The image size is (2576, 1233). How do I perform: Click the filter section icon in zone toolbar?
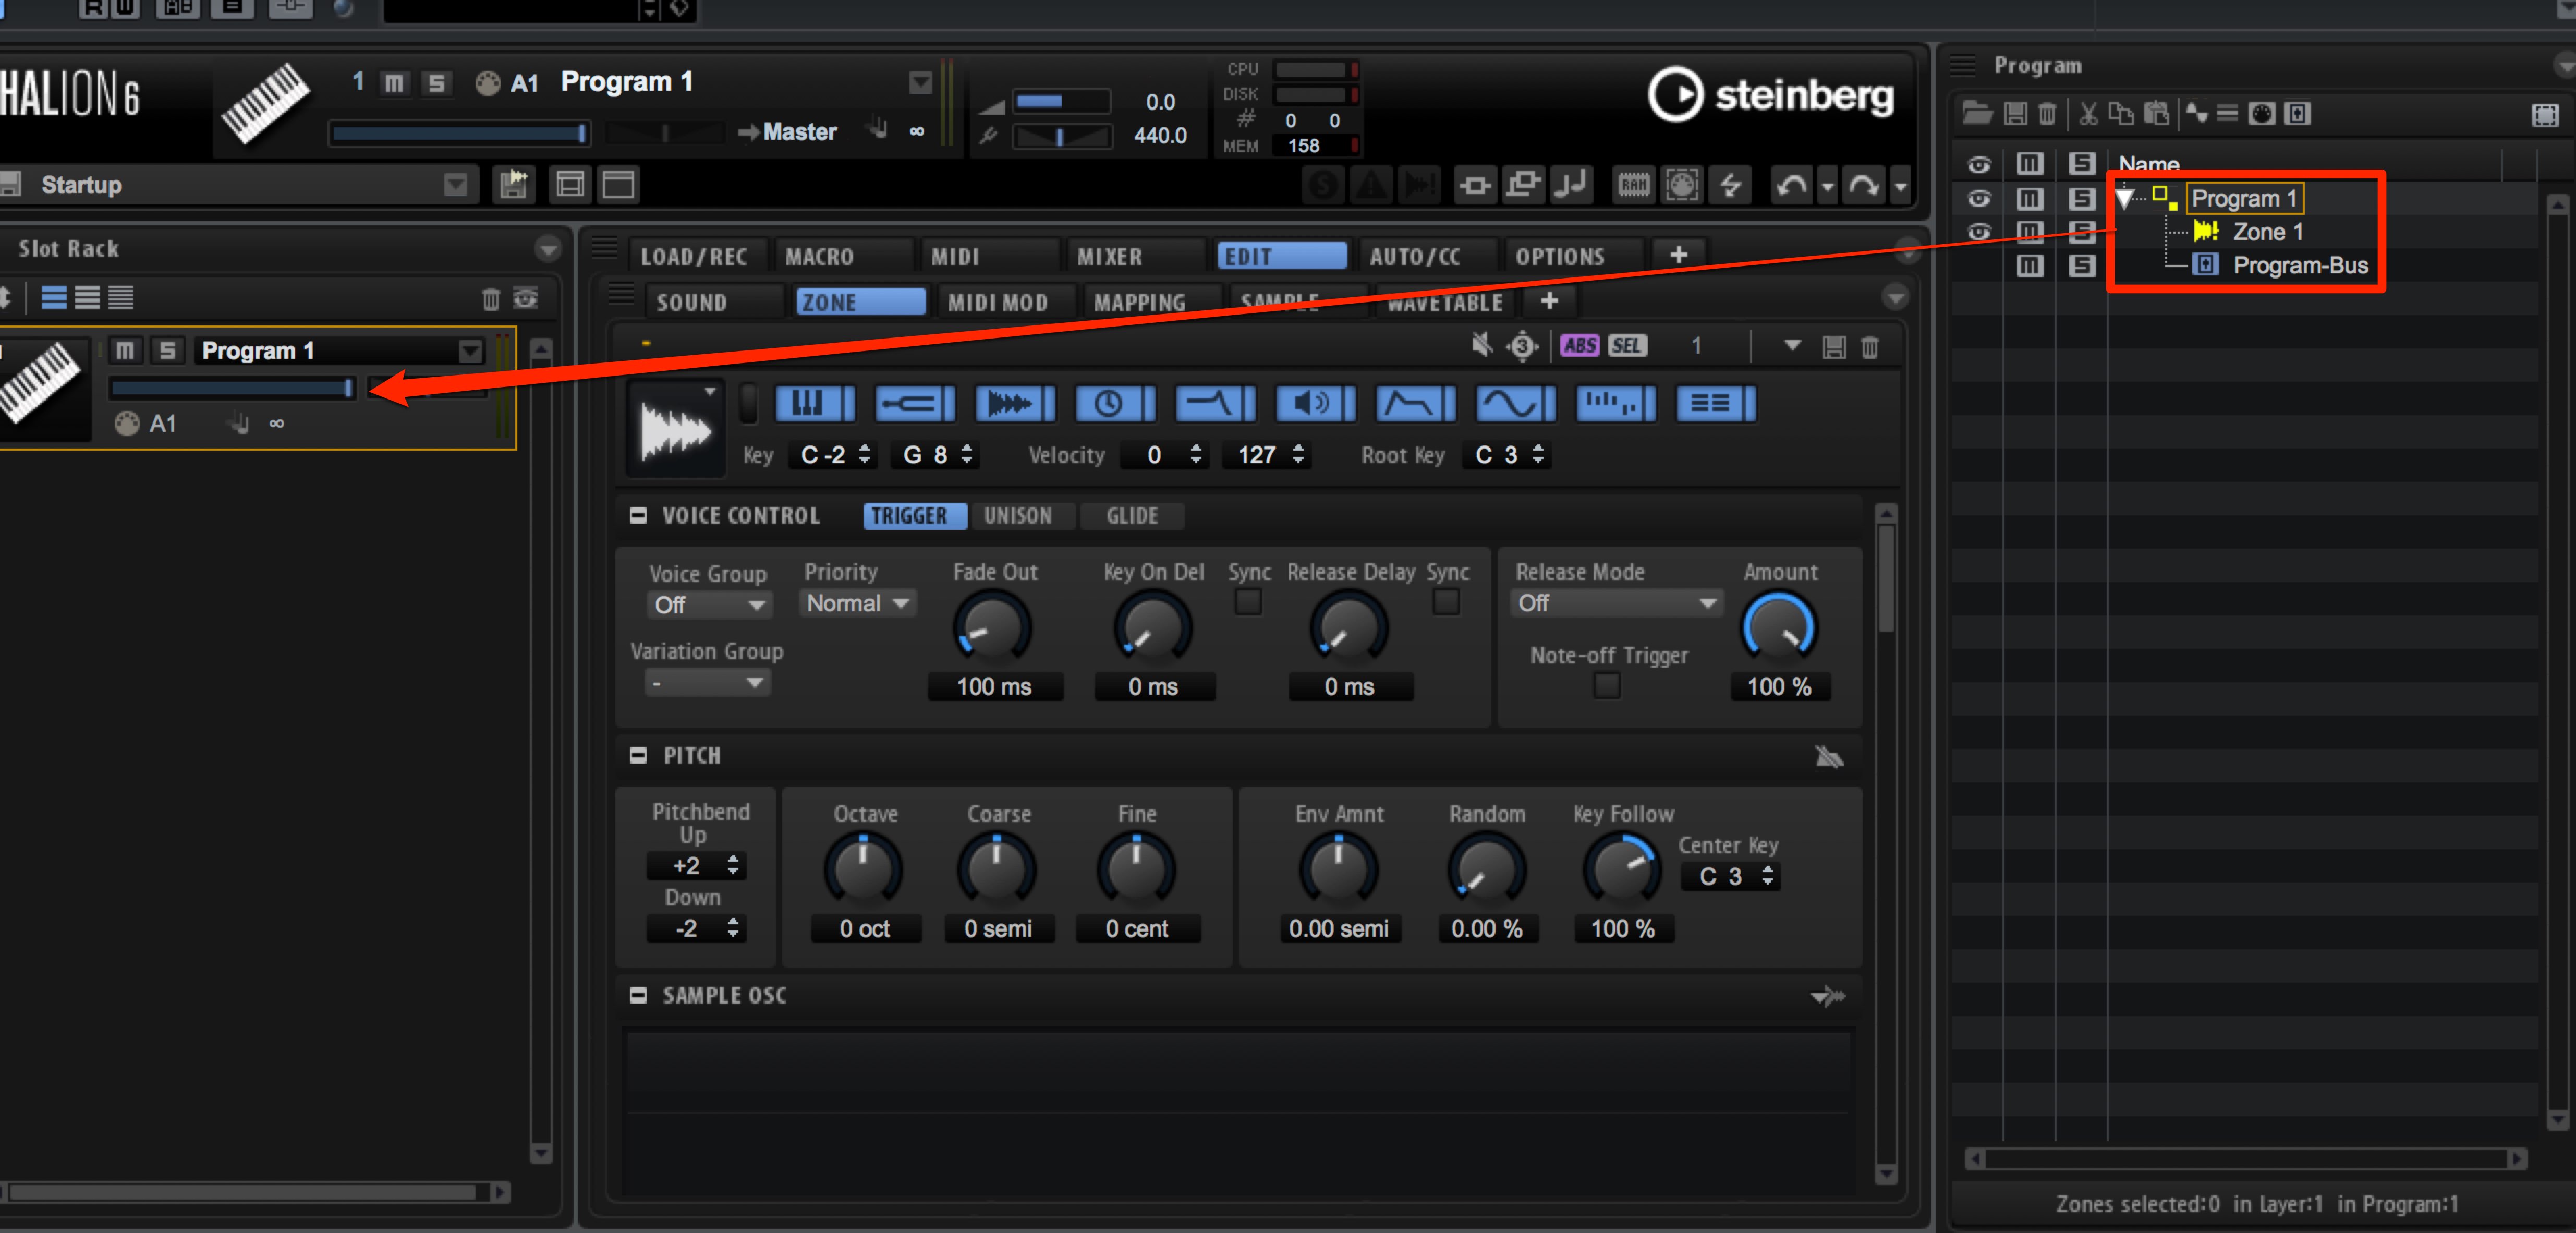[x=1215, y=404]
